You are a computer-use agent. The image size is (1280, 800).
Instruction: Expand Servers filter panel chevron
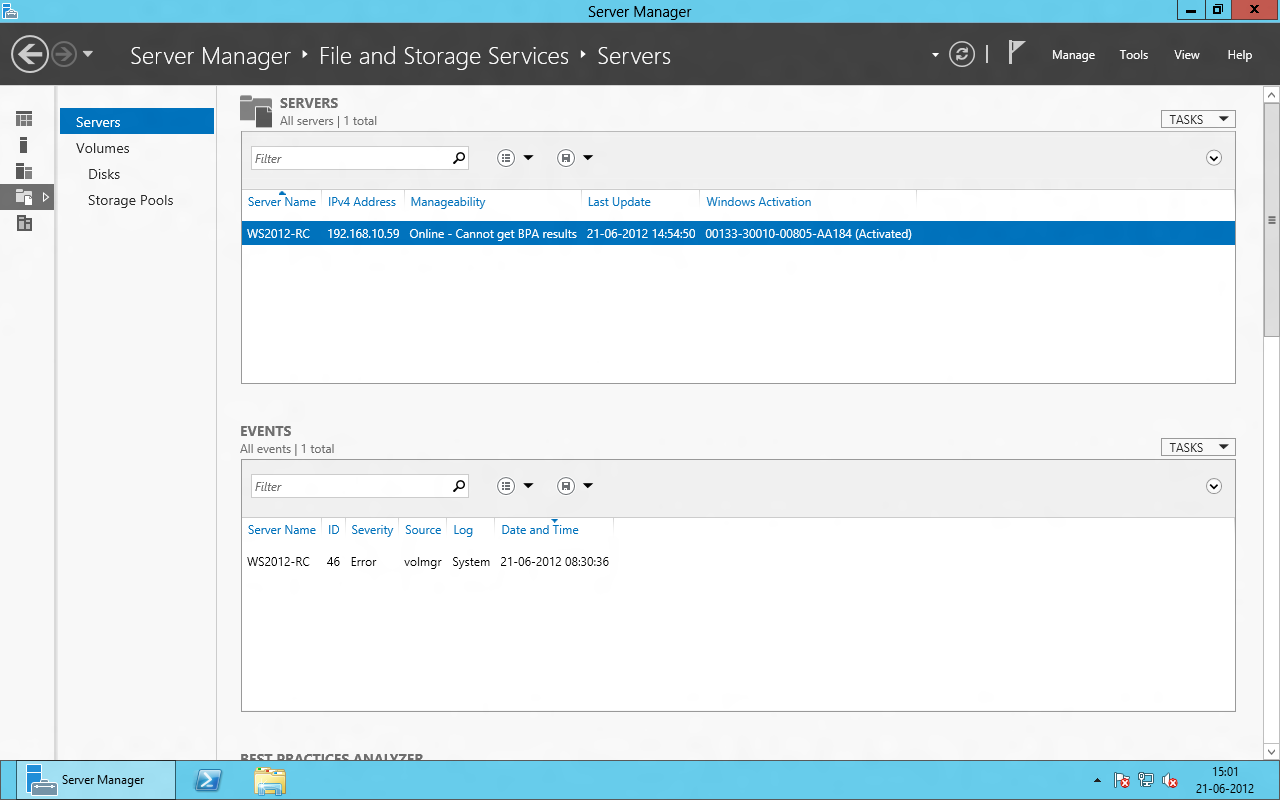(1214, 158)
